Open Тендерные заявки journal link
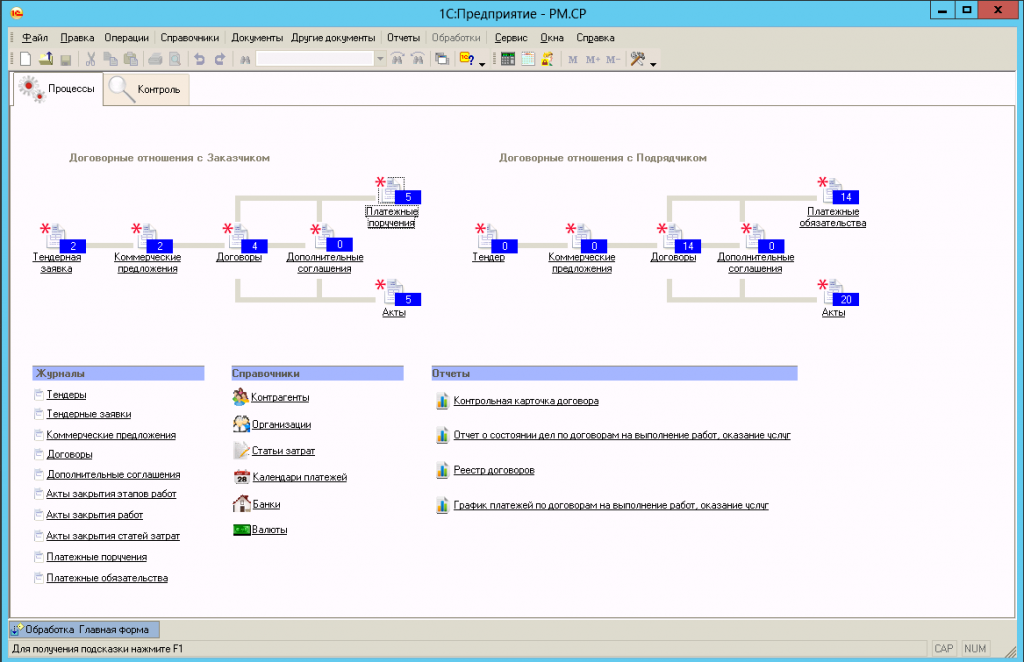1024x662 pixels. pyautogui.click(x=89, y=415)
